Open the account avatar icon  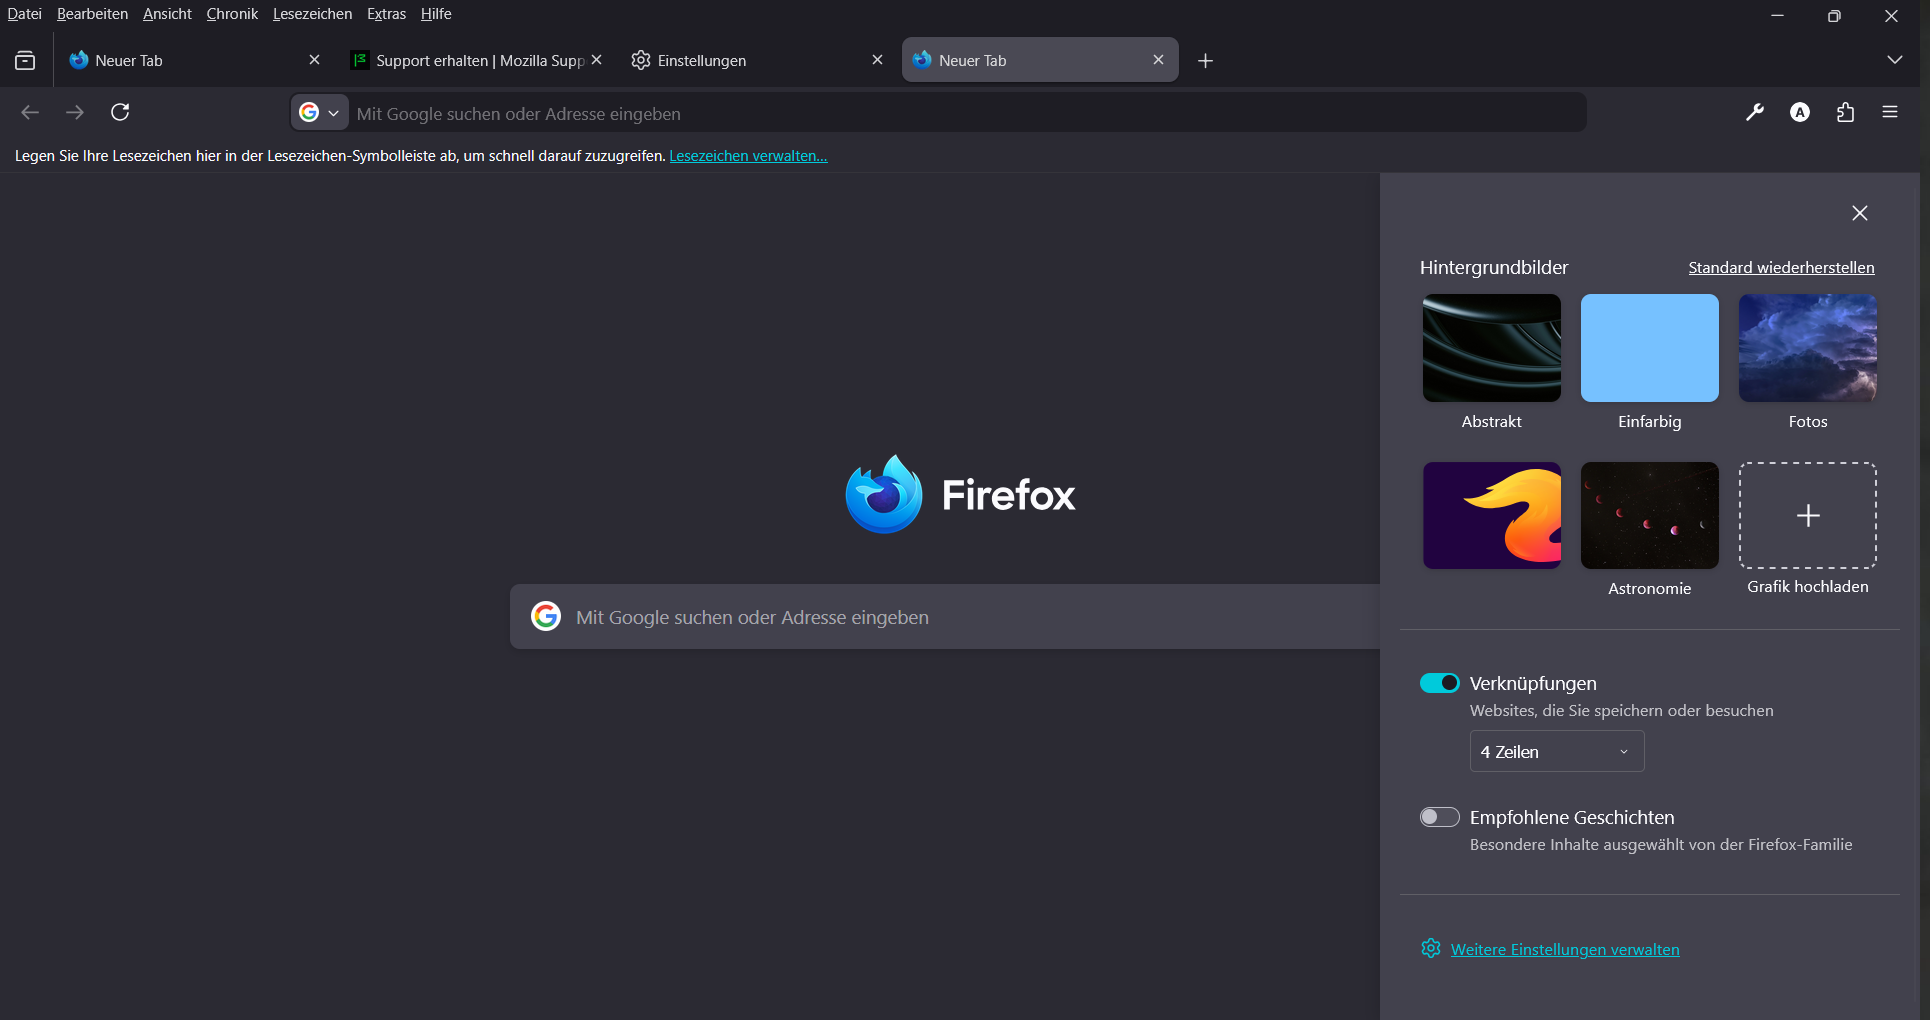pyautogui.click(x=1800, y=112)
